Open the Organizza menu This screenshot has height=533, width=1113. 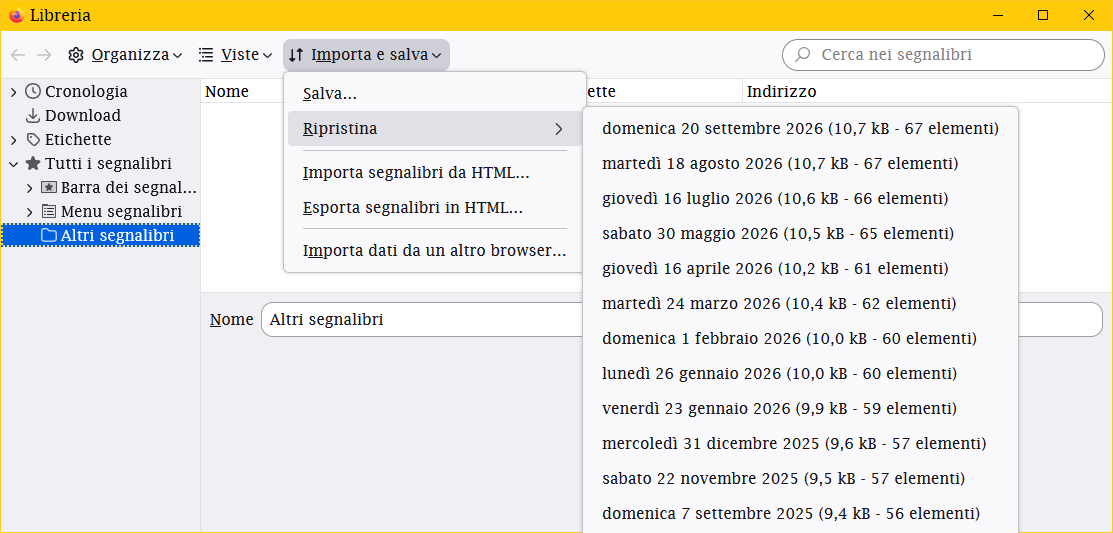[126, 55]
